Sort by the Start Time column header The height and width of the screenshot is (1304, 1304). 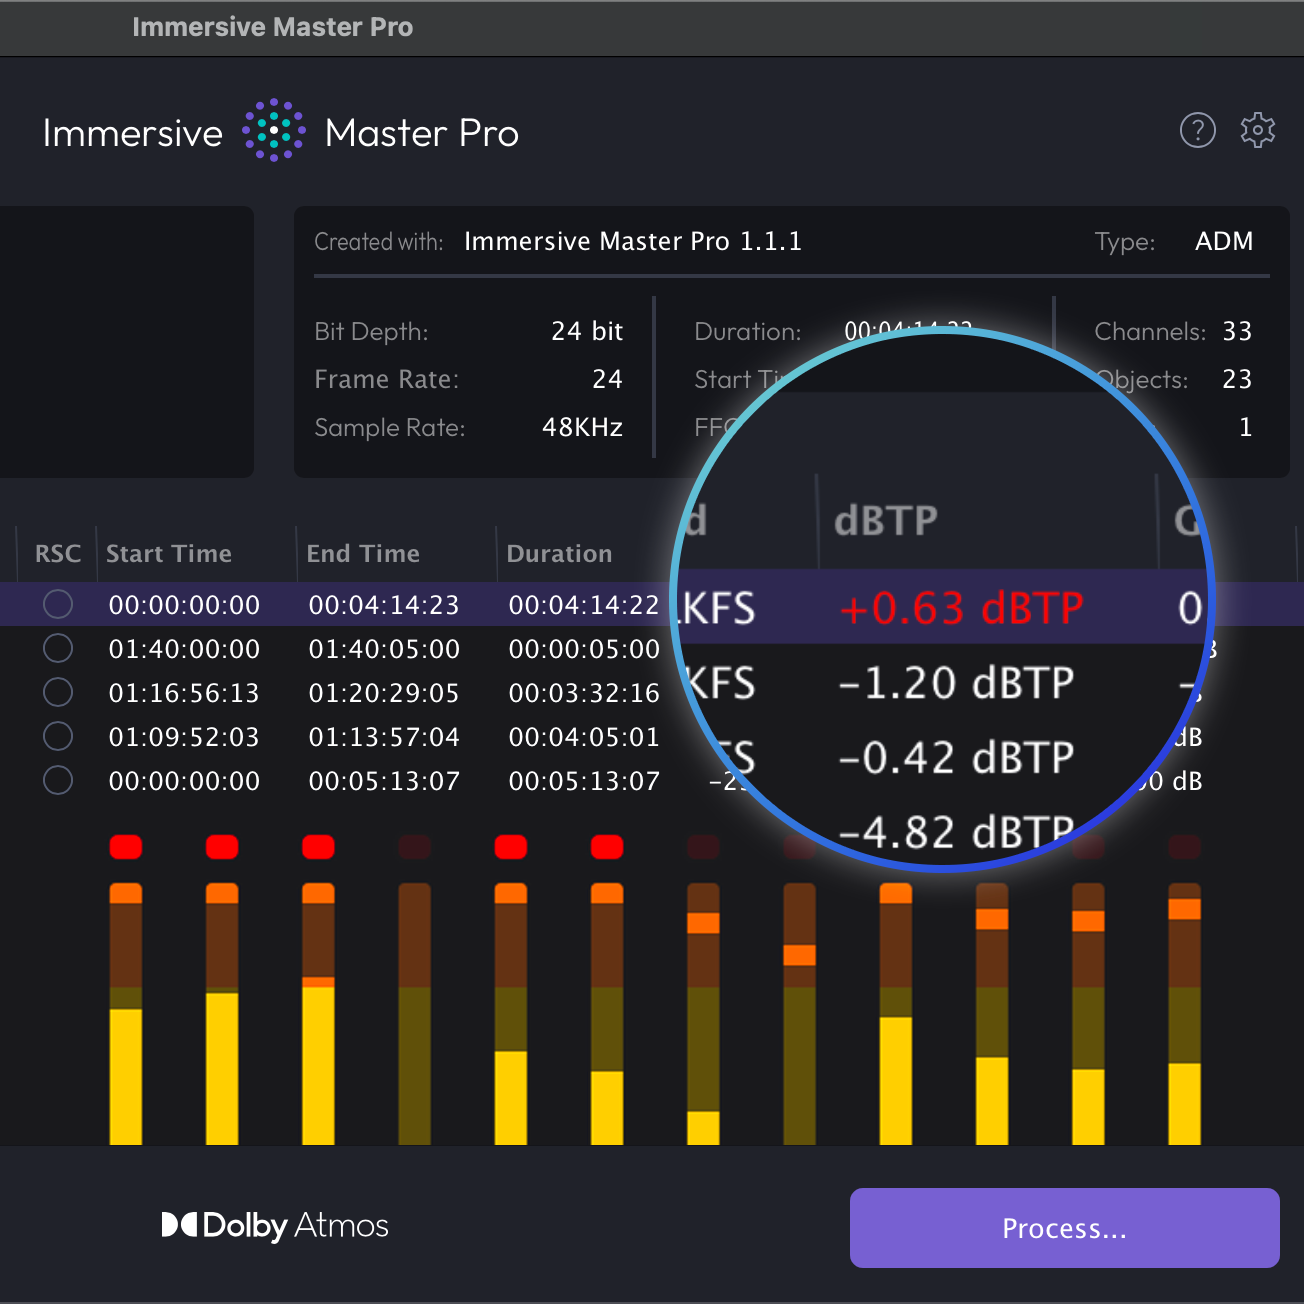[169, 554]
